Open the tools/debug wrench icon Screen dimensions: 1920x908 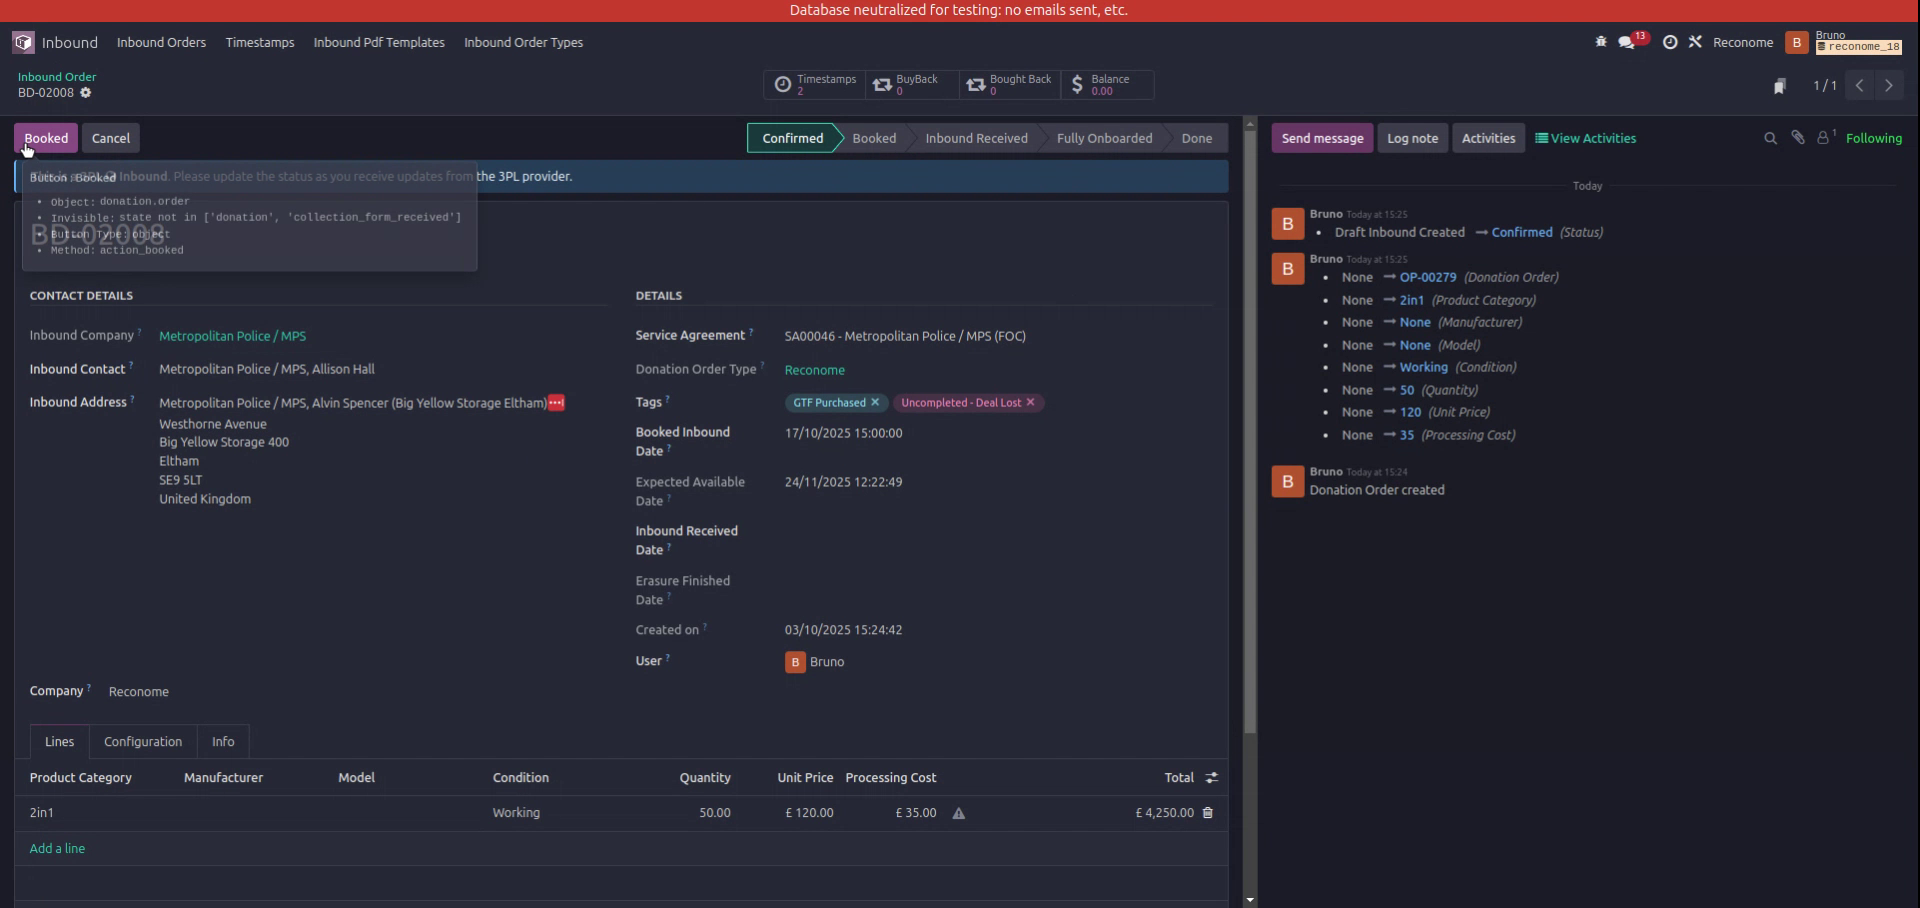[1696, 42]
